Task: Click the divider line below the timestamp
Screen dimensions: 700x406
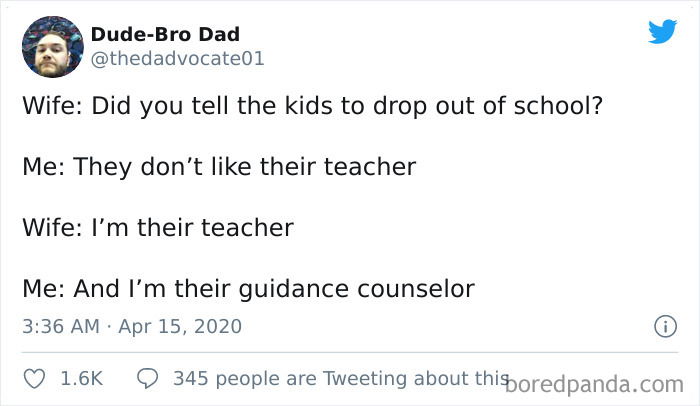Action: click(350, 352)
